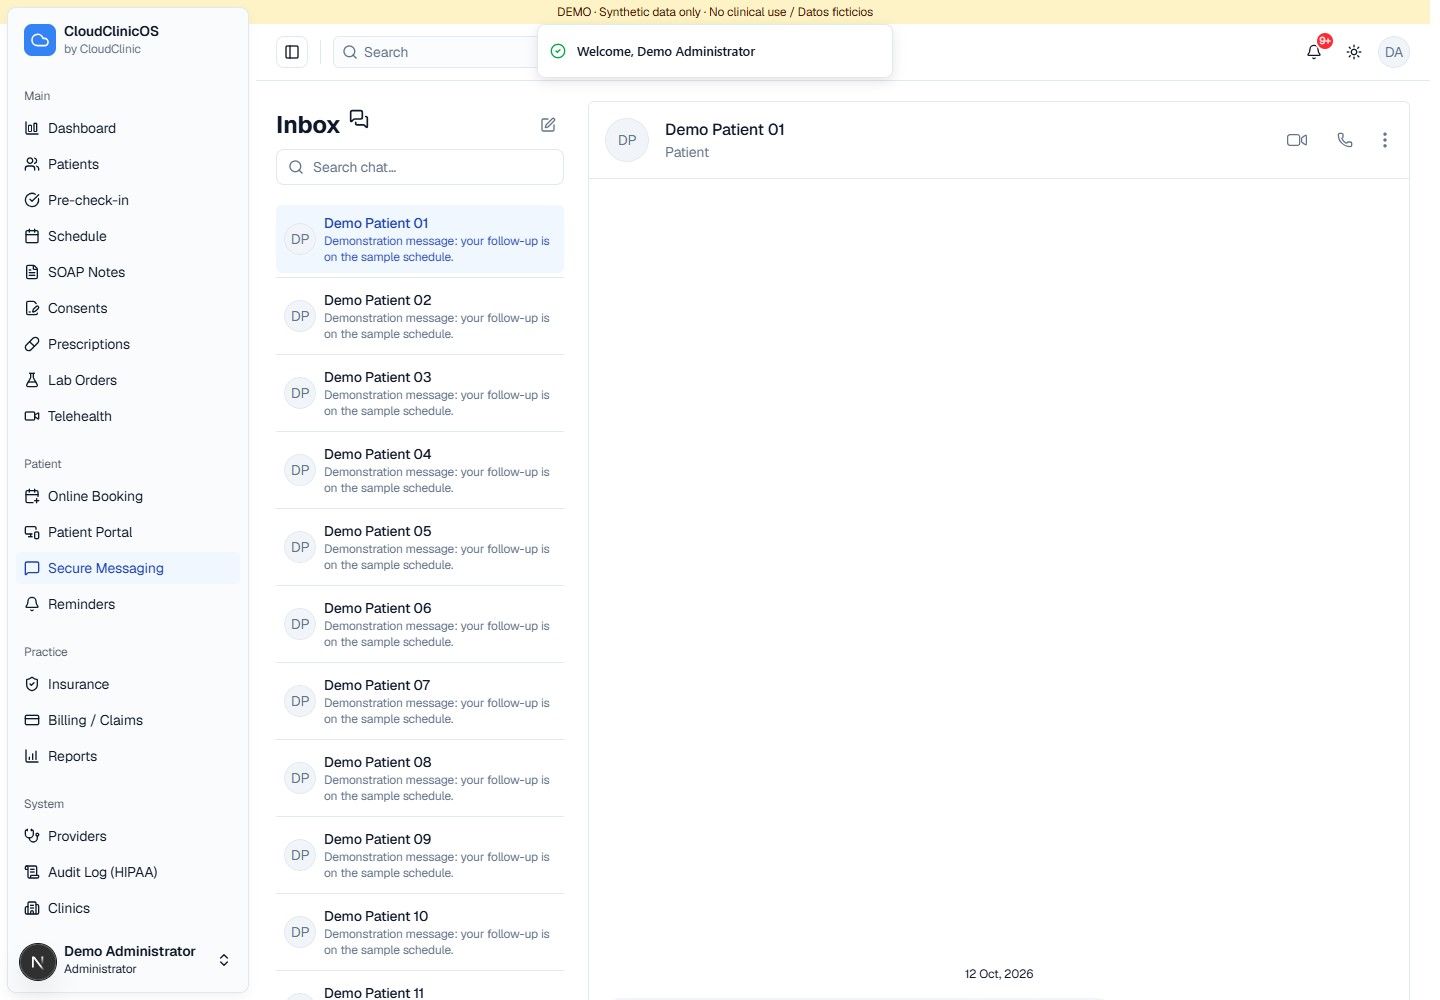Viewport: 1440px width, 1000px height.
Task: Toggle the sidebar panel icon
Action: (292, 52)
